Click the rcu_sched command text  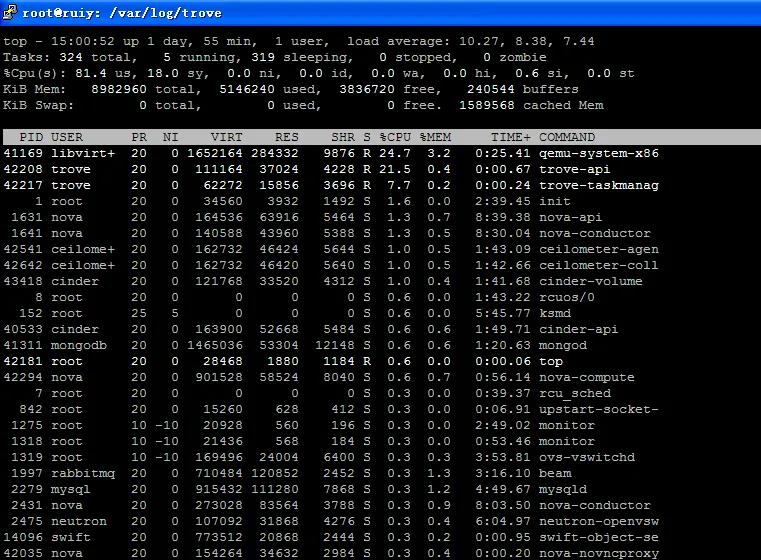click(575, 394)
